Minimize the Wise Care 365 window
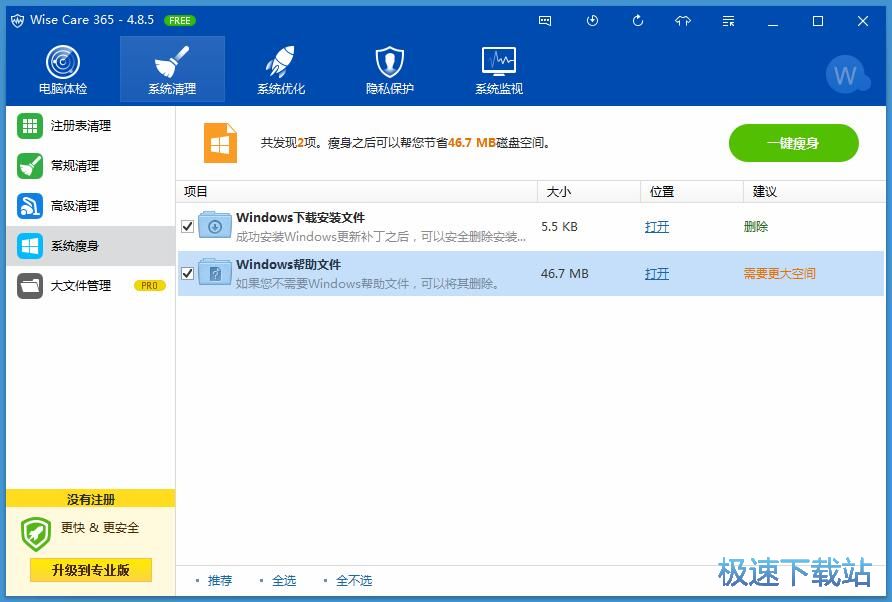 773,21
